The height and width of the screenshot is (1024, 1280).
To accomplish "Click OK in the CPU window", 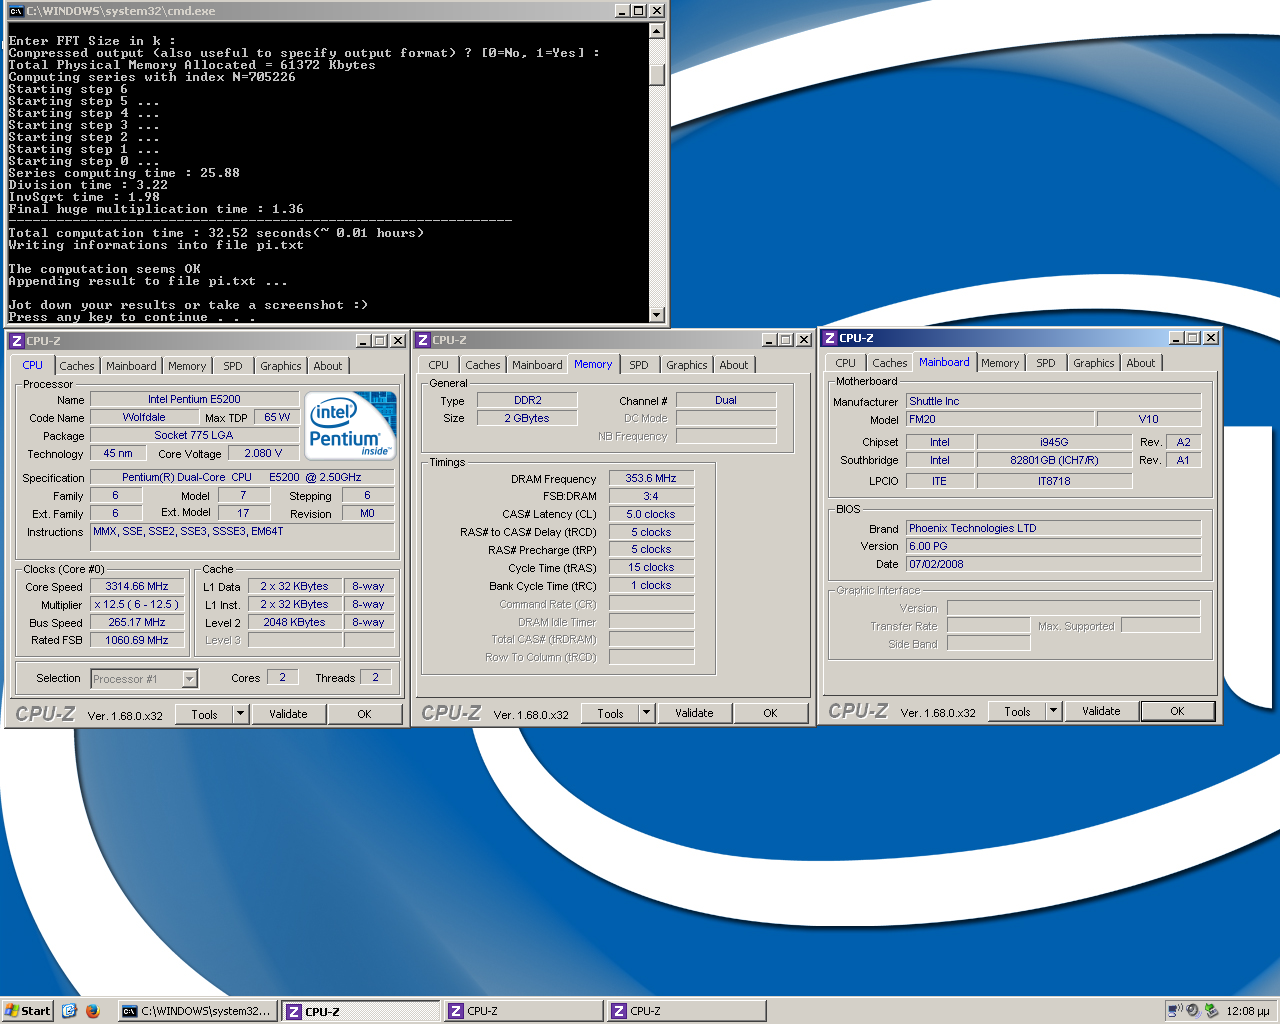I will click(x=364, y=714).
